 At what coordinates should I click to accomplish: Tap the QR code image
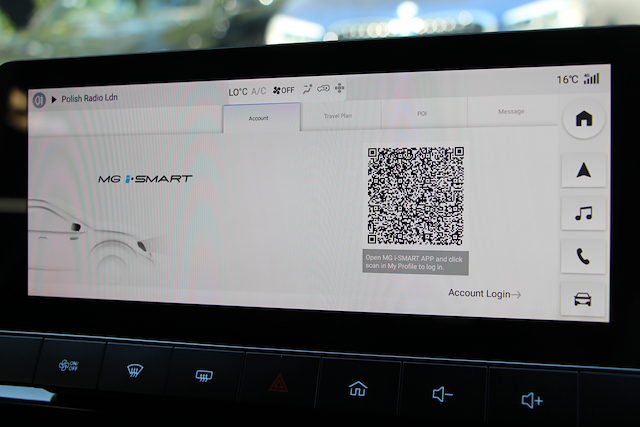coord(415,196)
